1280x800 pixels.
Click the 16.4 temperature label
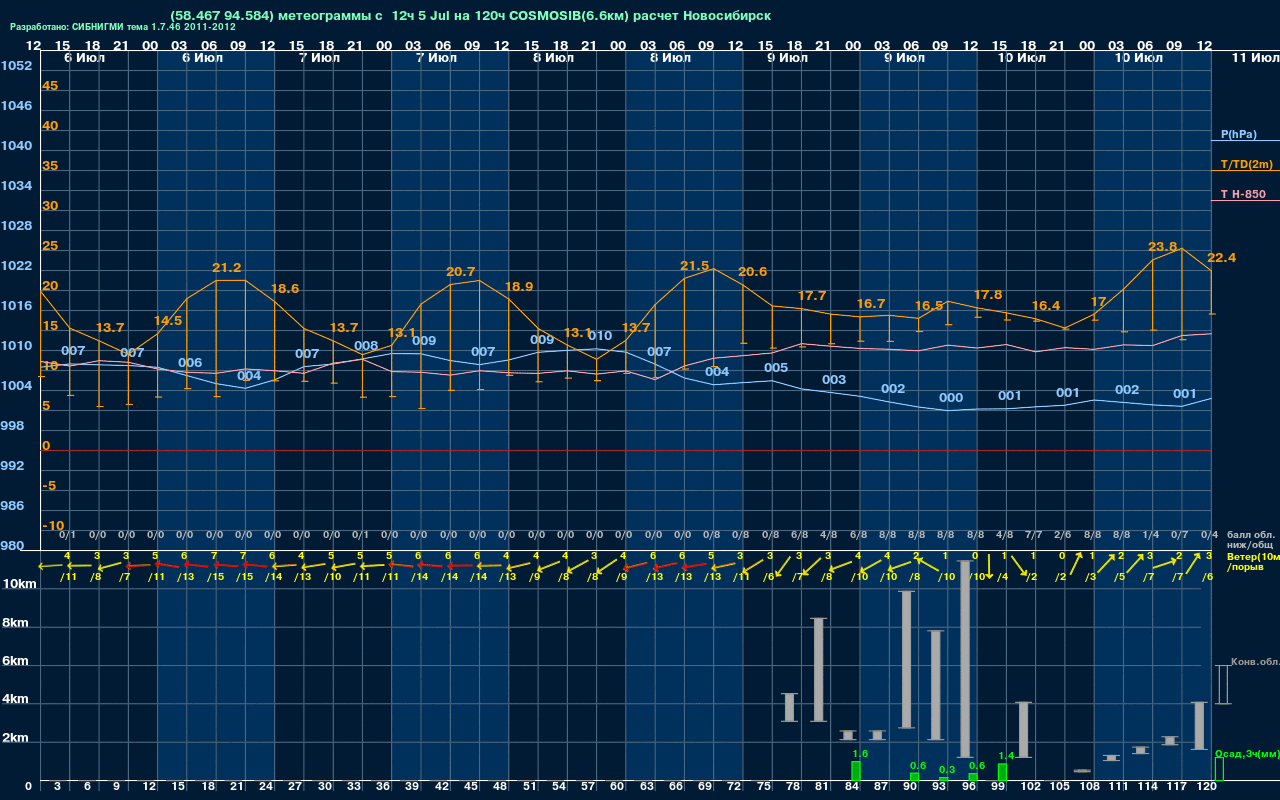pos(1046,305)
